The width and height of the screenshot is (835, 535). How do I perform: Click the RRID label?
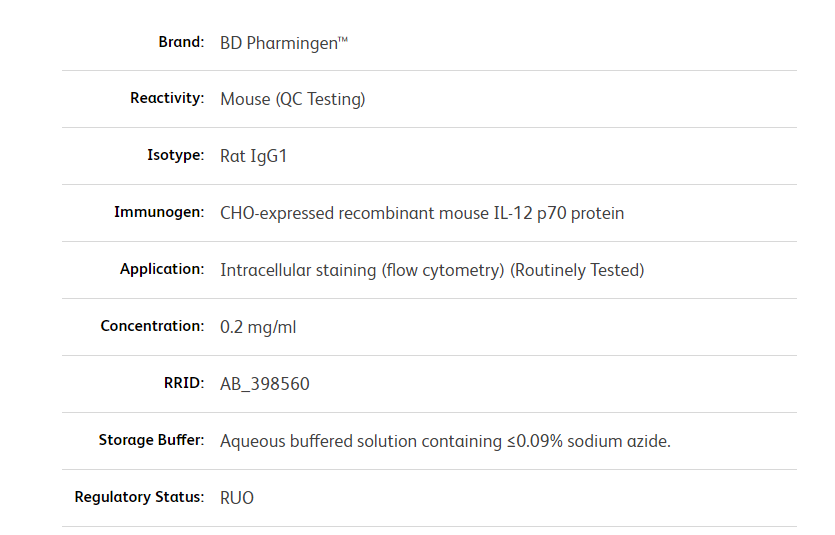[184, 383]
